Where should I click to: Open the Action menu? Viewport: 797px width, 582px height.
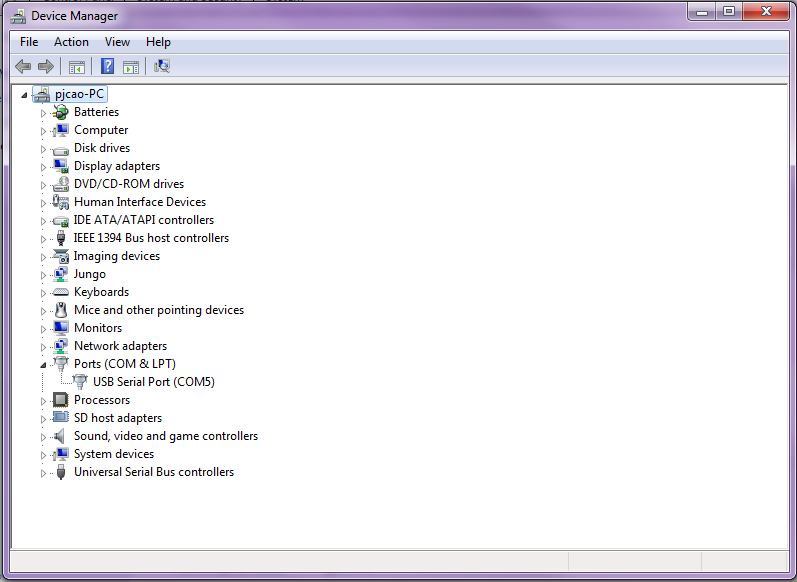click(71, 42)
